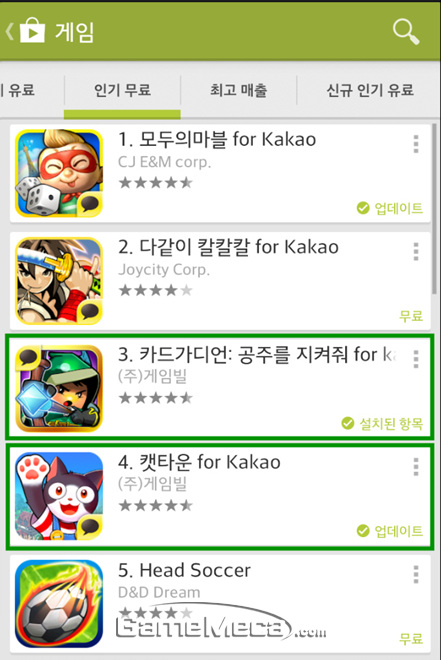Tap 업데이트 on 캣타운 for Kakao
Viewport: 441px width, 660px height.
[x=390, y=531]
